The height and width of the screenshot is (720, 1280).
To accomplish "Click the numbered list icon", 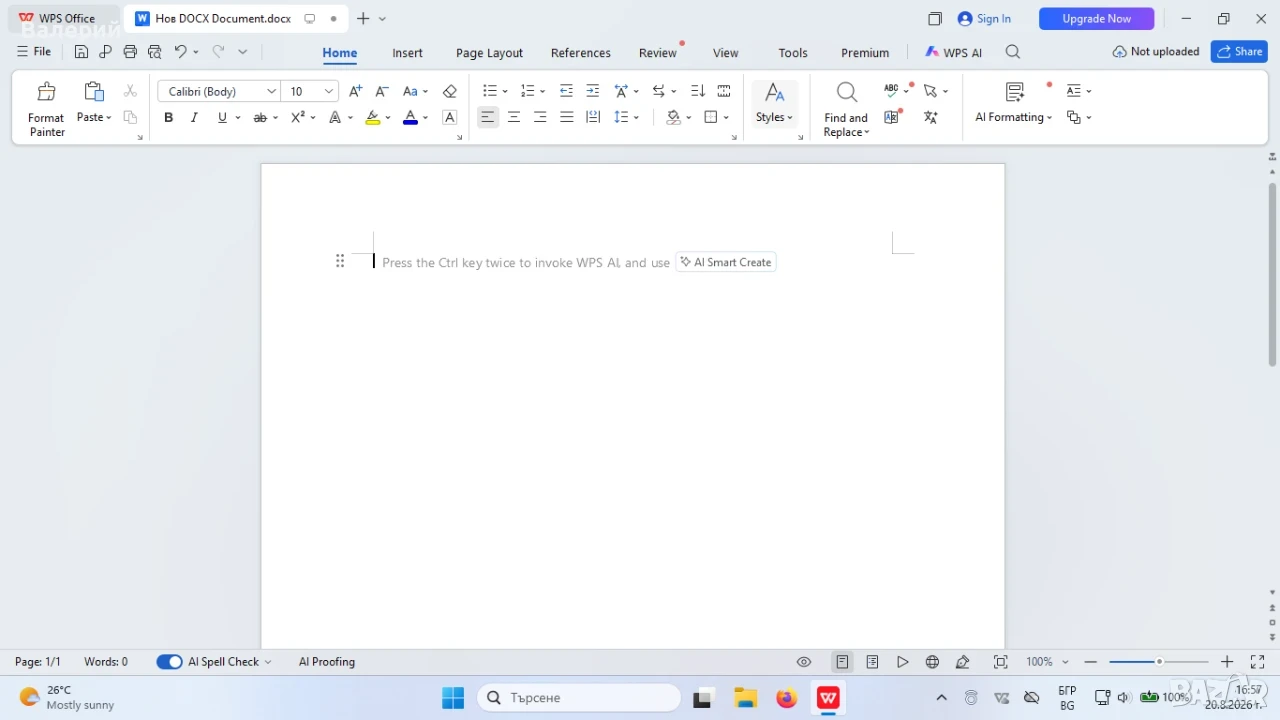I will [527, 91].
